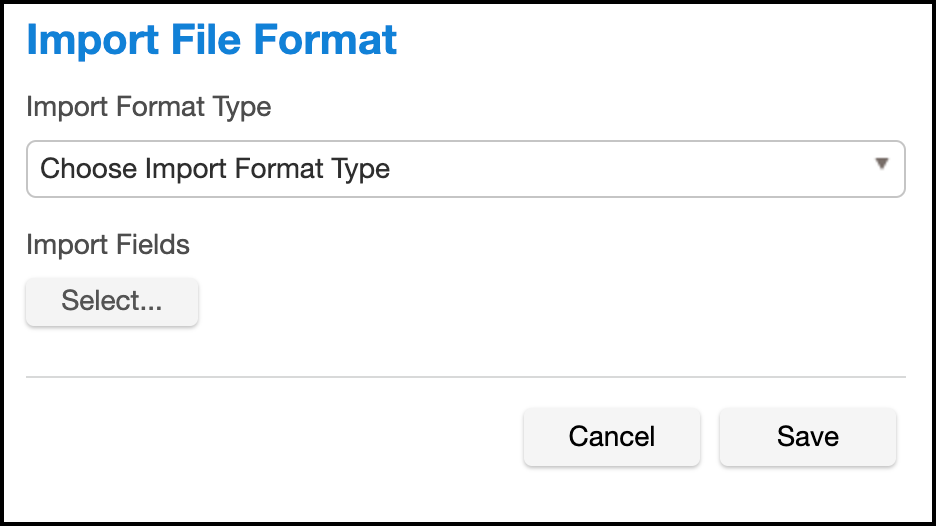Choose import fields via Select...
Image resolution: width=936 pixels, height=526 pixels.
(112, 301)
